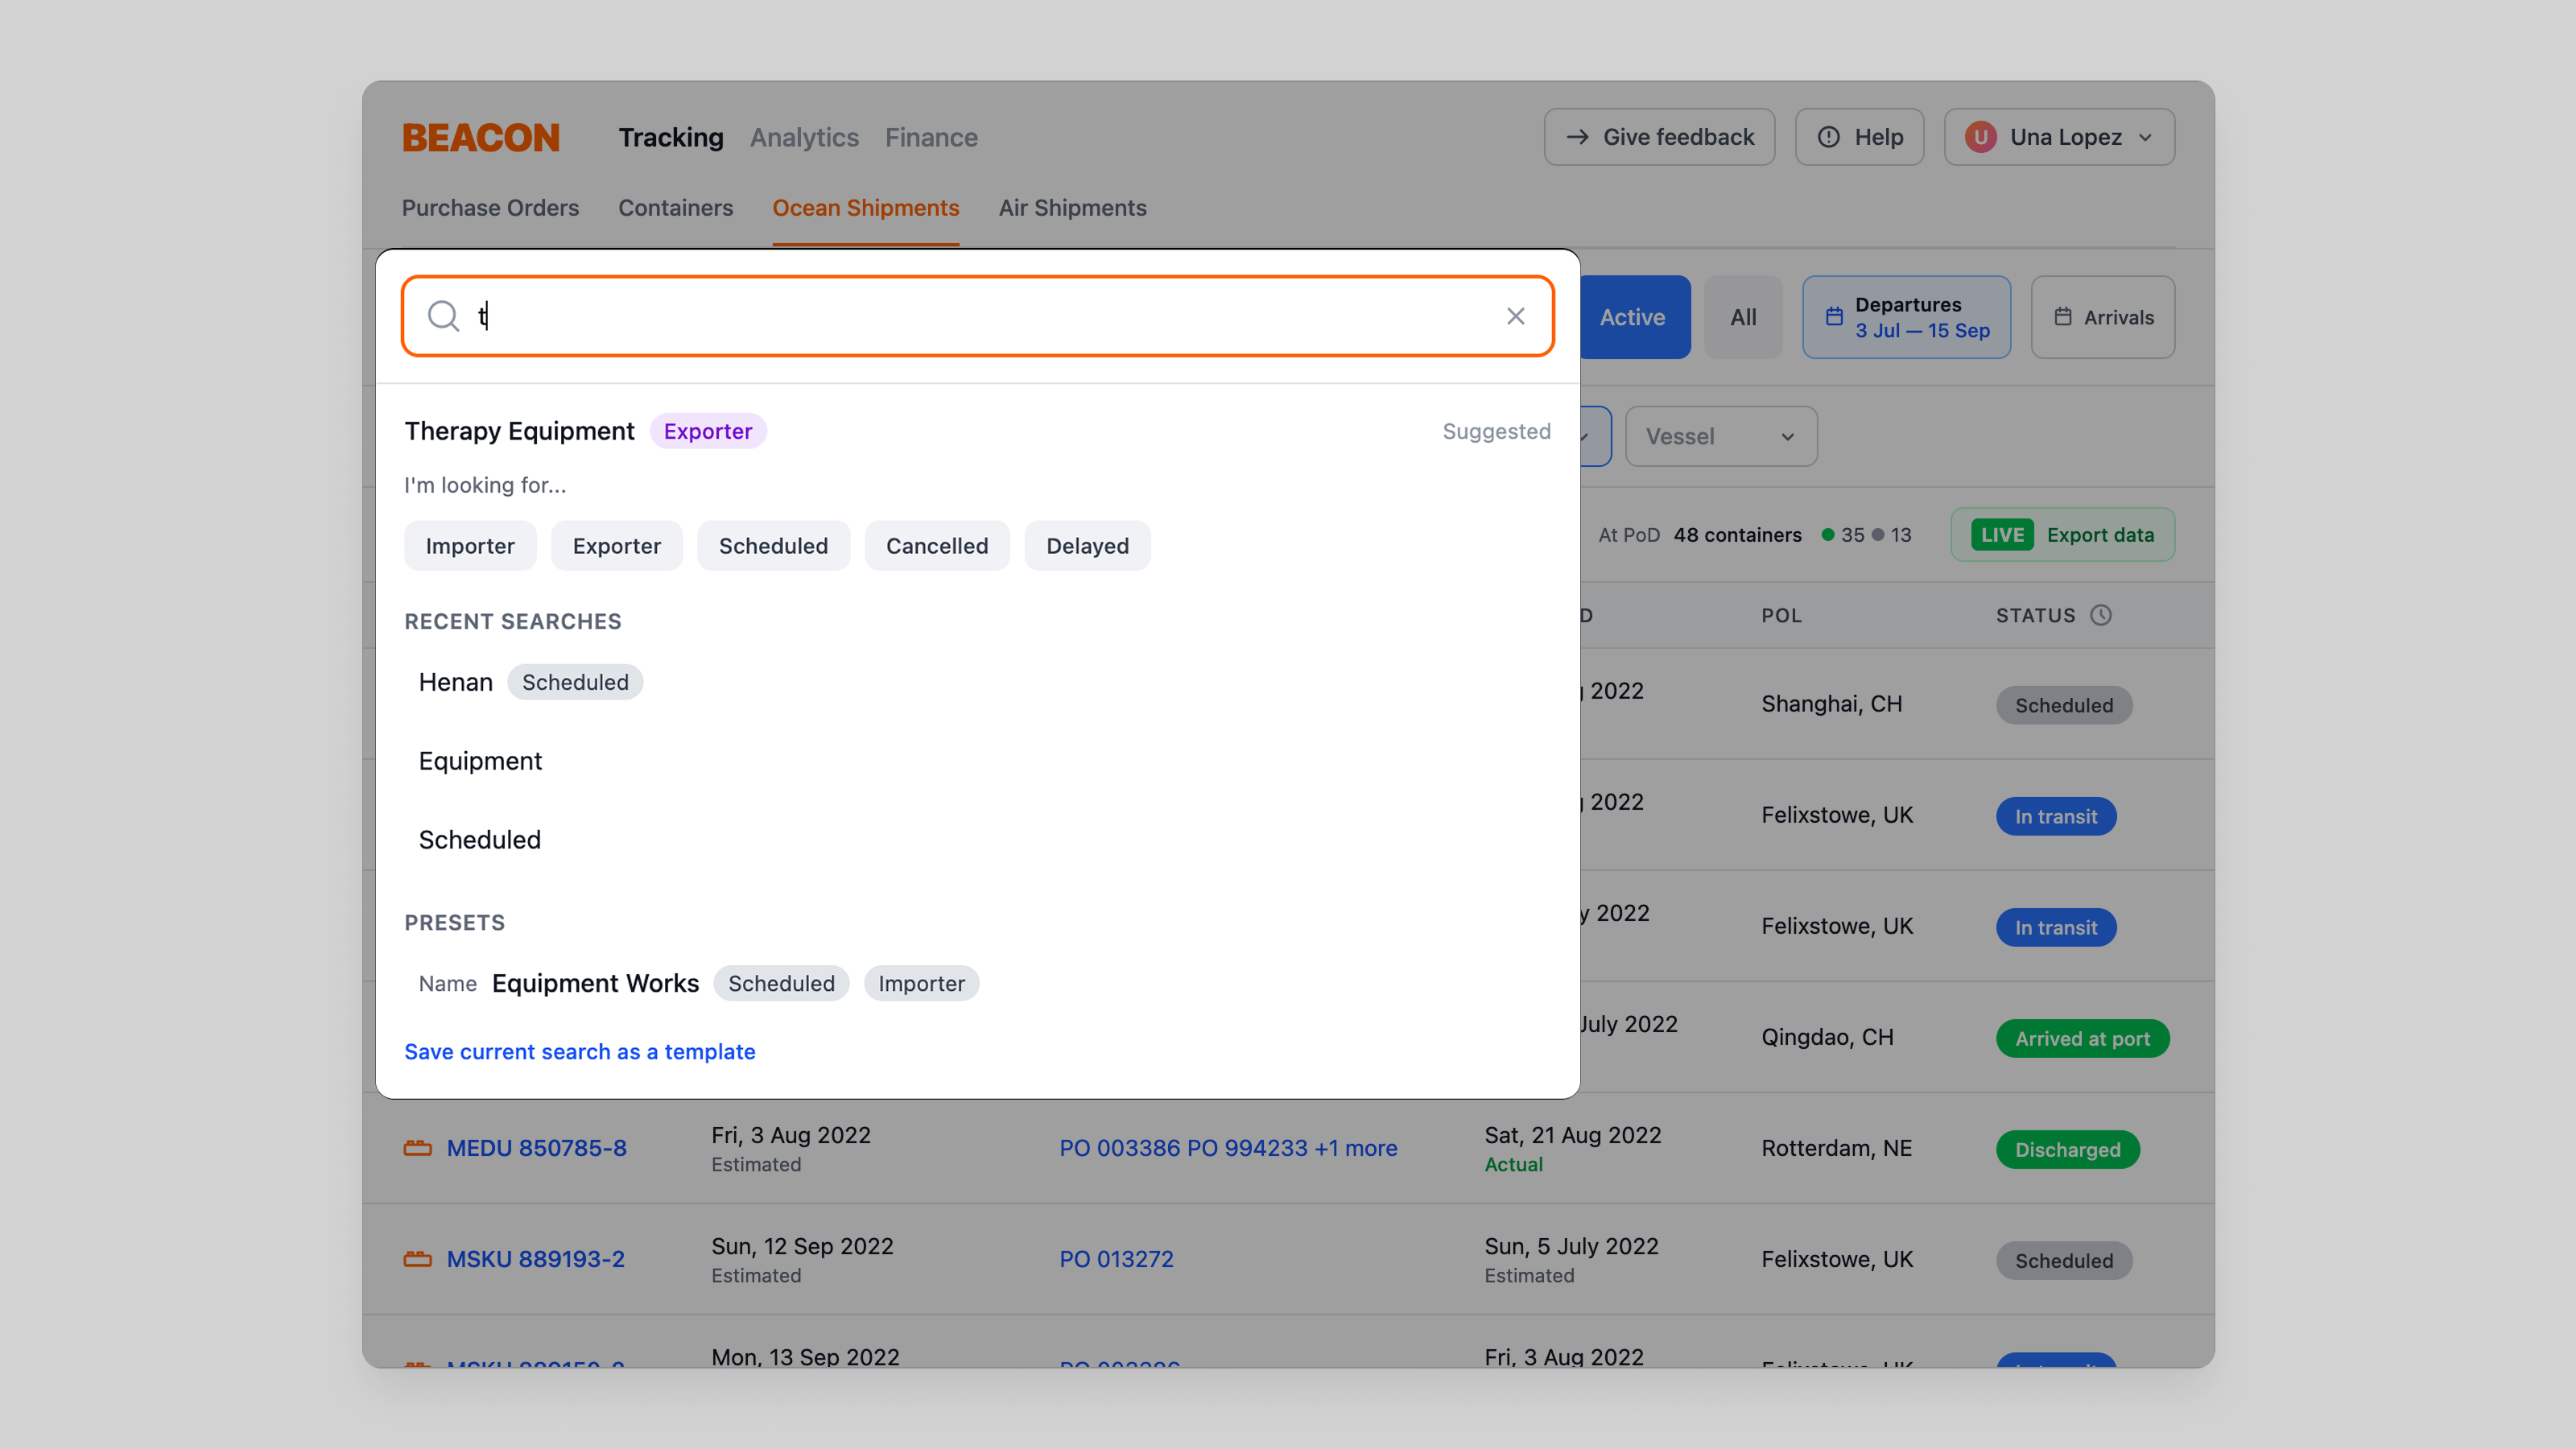Open the Departures date range picker
Screen dimensions: 2576x1449
1905,316
